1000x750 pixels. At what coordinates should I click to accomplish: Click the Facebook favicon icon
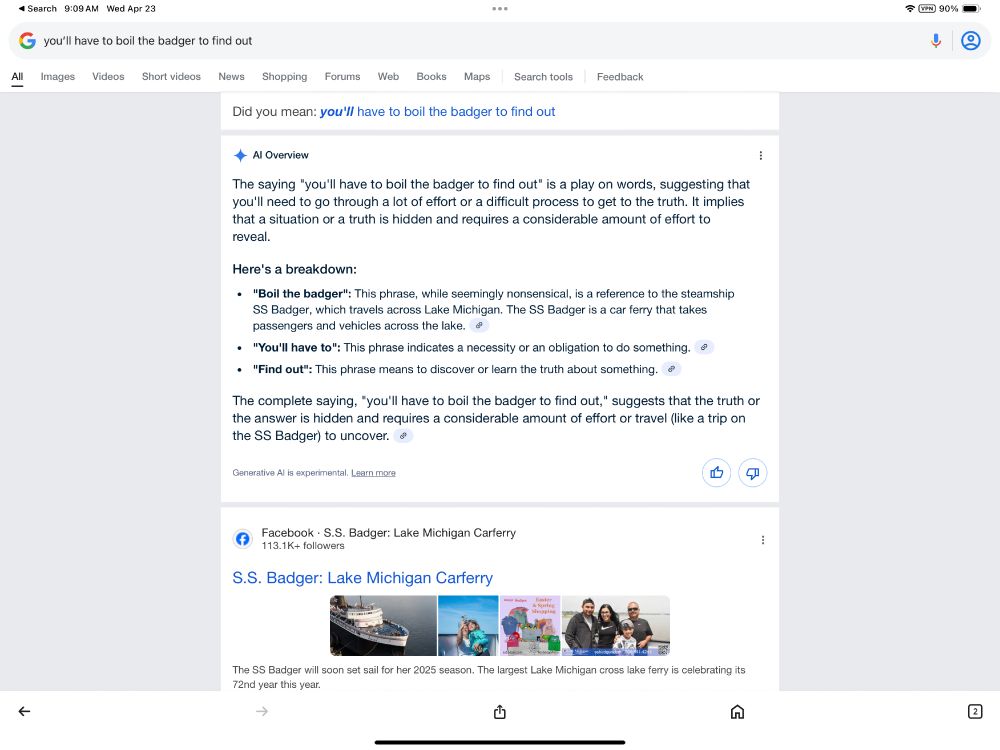(242, 539)
